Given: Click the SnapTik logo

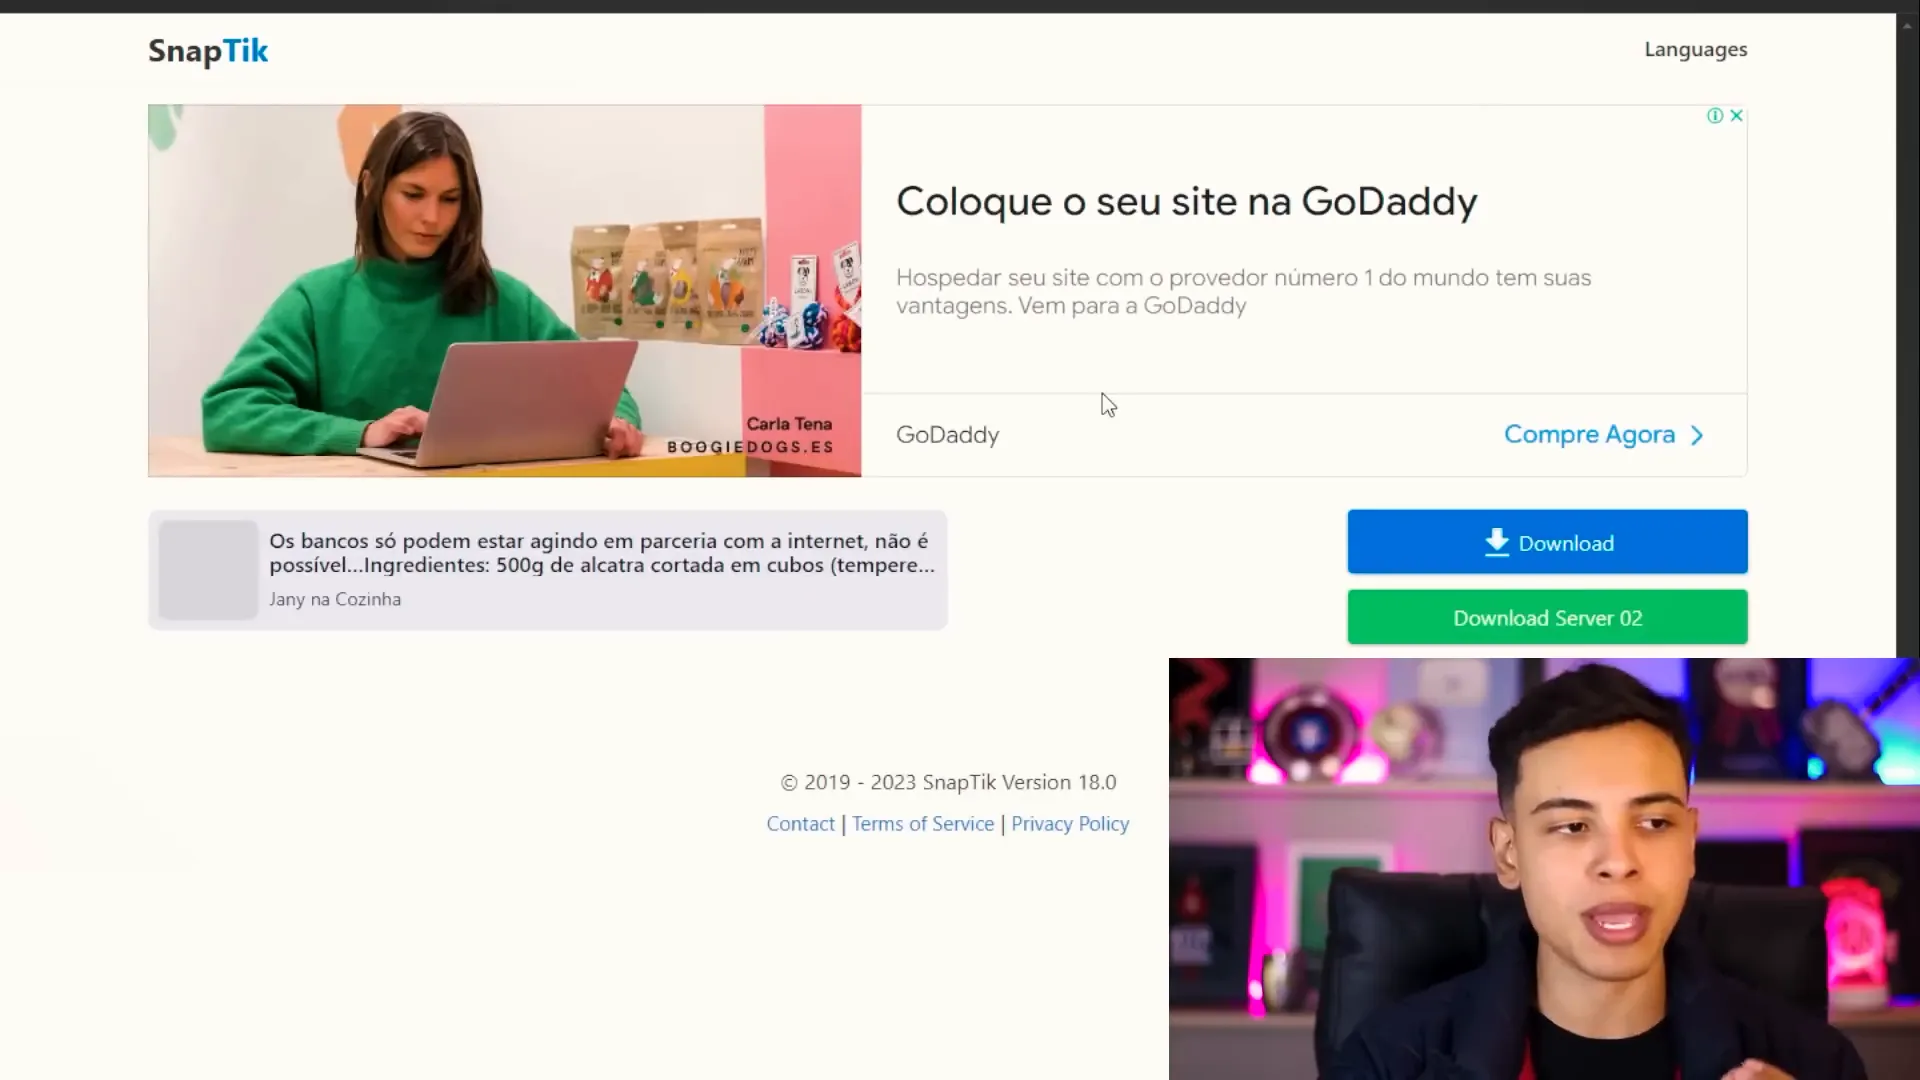Looking at the screenshot, I should tap(208, 51).
